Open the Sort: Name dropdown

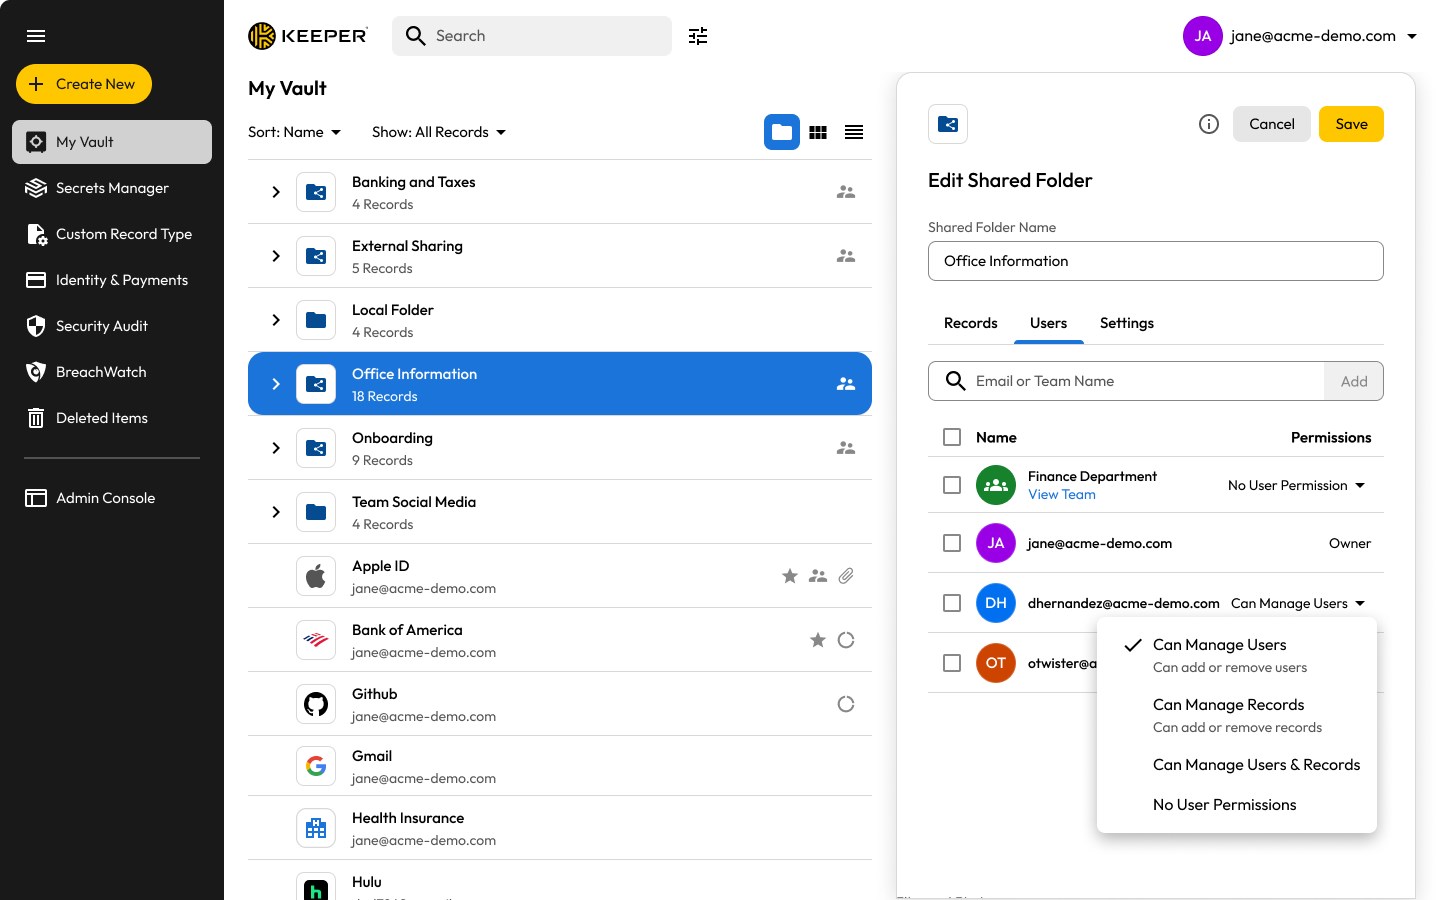[293, 131]
